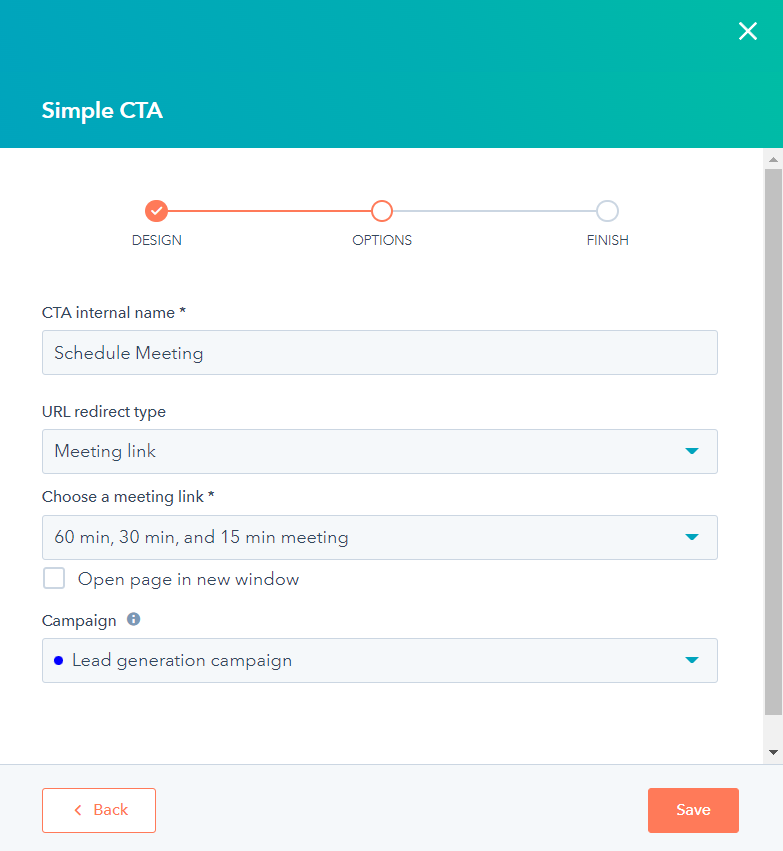Screen dimensions: 783x851
Task: Click the DESIGN step label
Action: (157, 240)
